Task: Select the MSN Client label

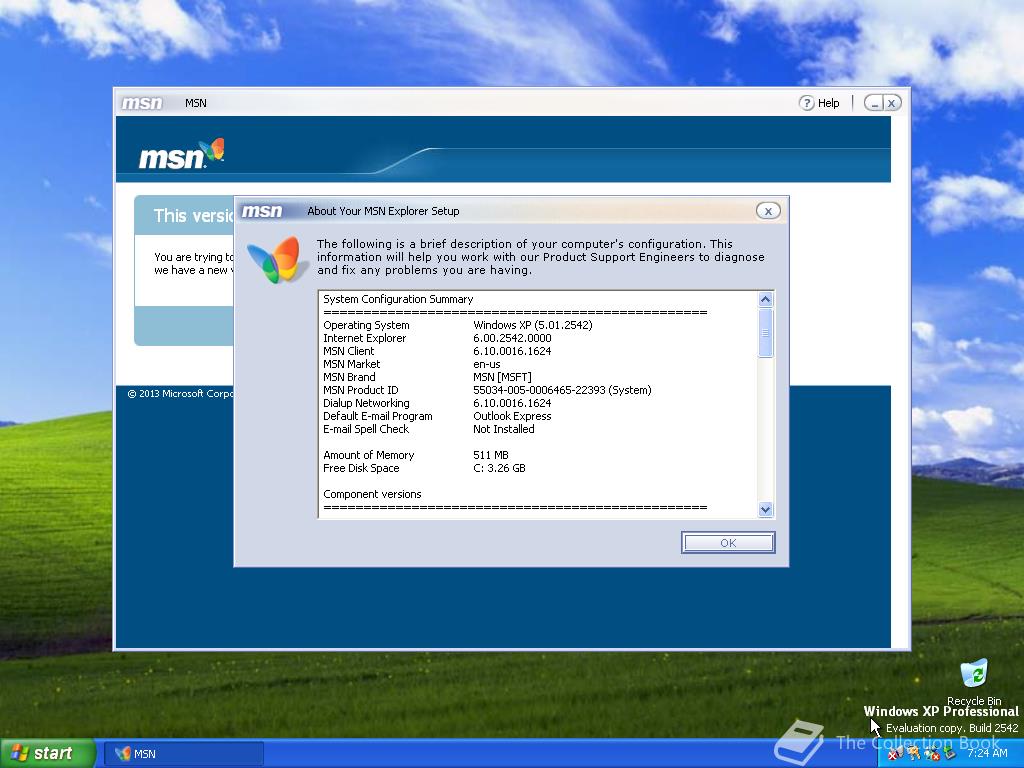Action: coord(349,351)
